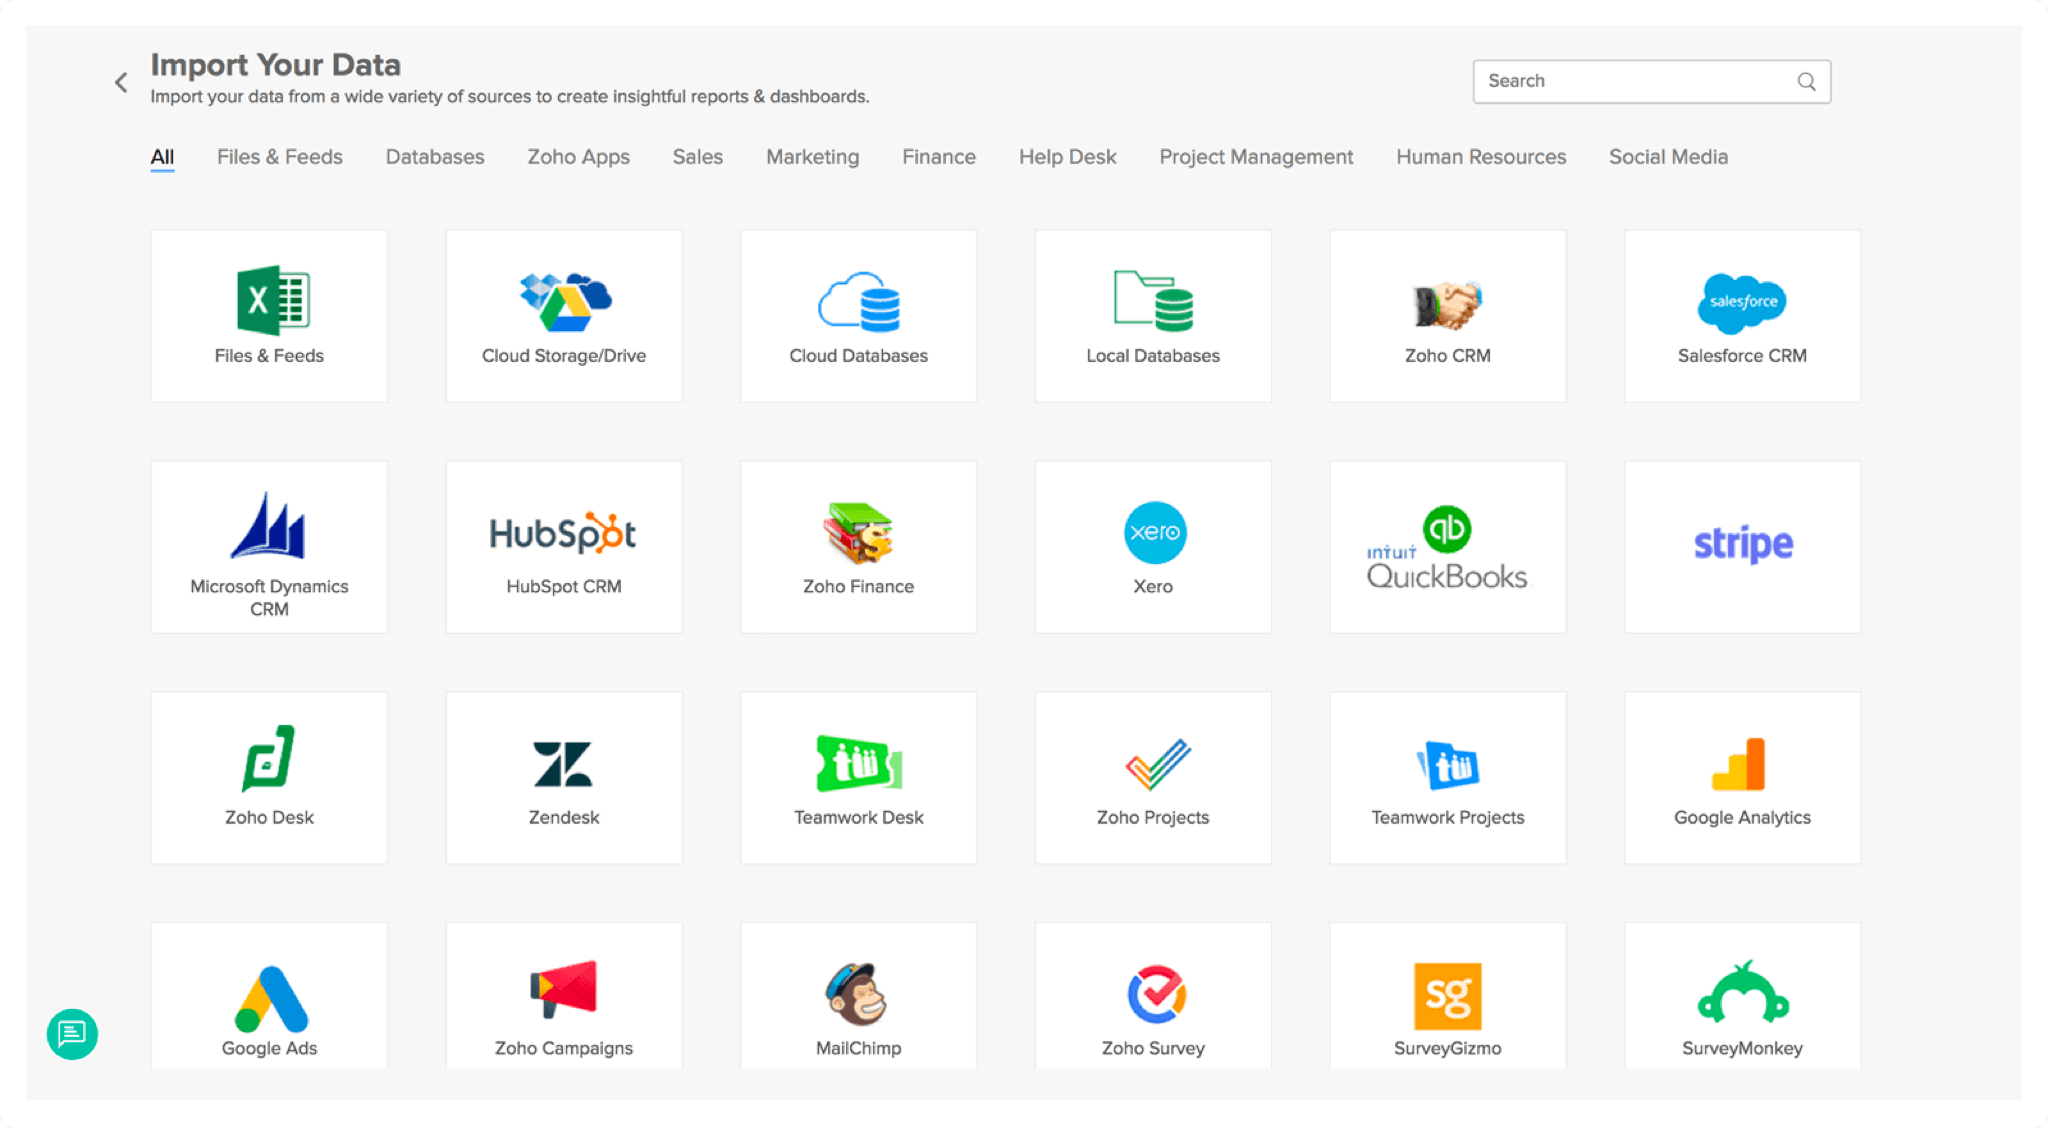The width and height of the screenshot is (2048, 1128).
Task: Focus the Search input field
Action: (1651, 82)
